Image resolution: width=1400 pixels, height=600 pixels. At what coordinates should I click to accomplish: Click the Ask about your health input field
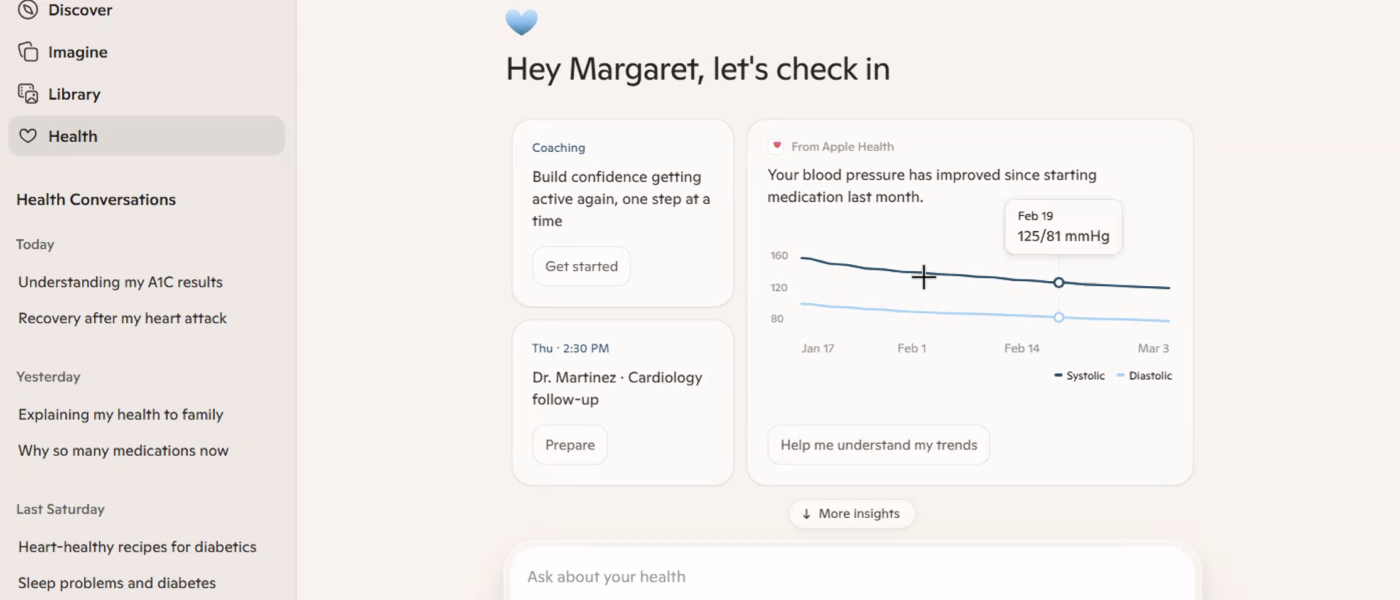852,576
